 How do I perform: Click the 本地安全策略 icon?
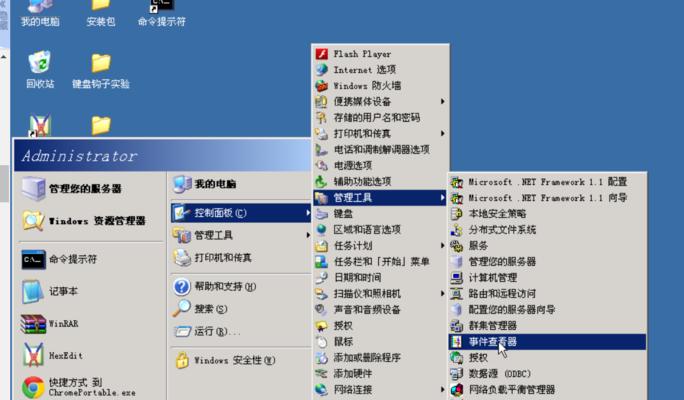[457, 214]
